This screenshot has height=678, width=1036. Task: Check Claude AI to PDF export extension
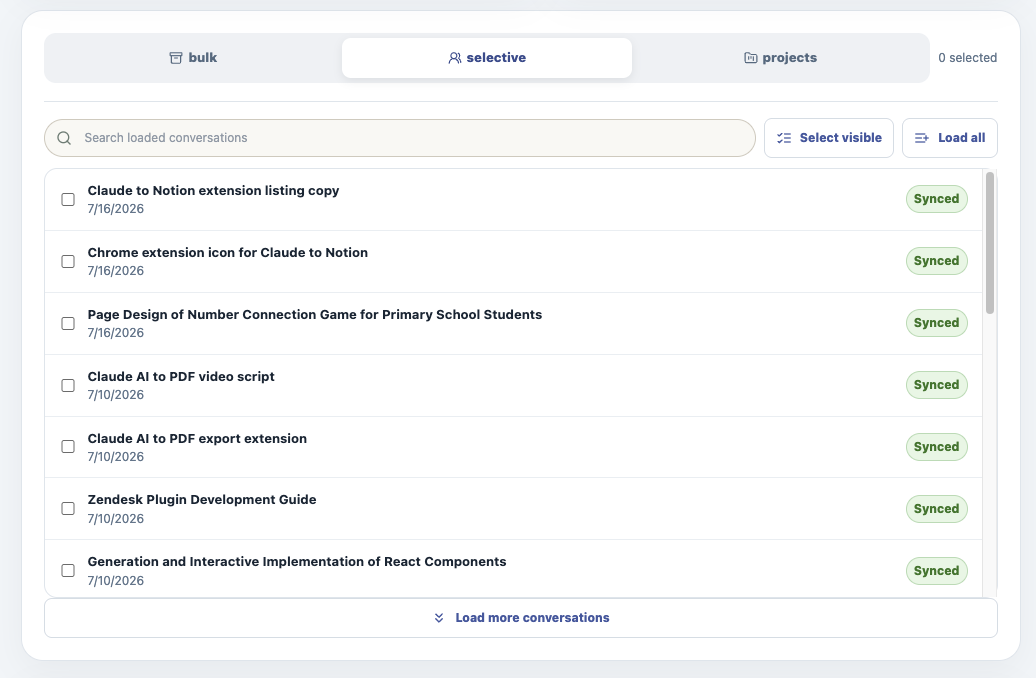click(x=68, y=447)
